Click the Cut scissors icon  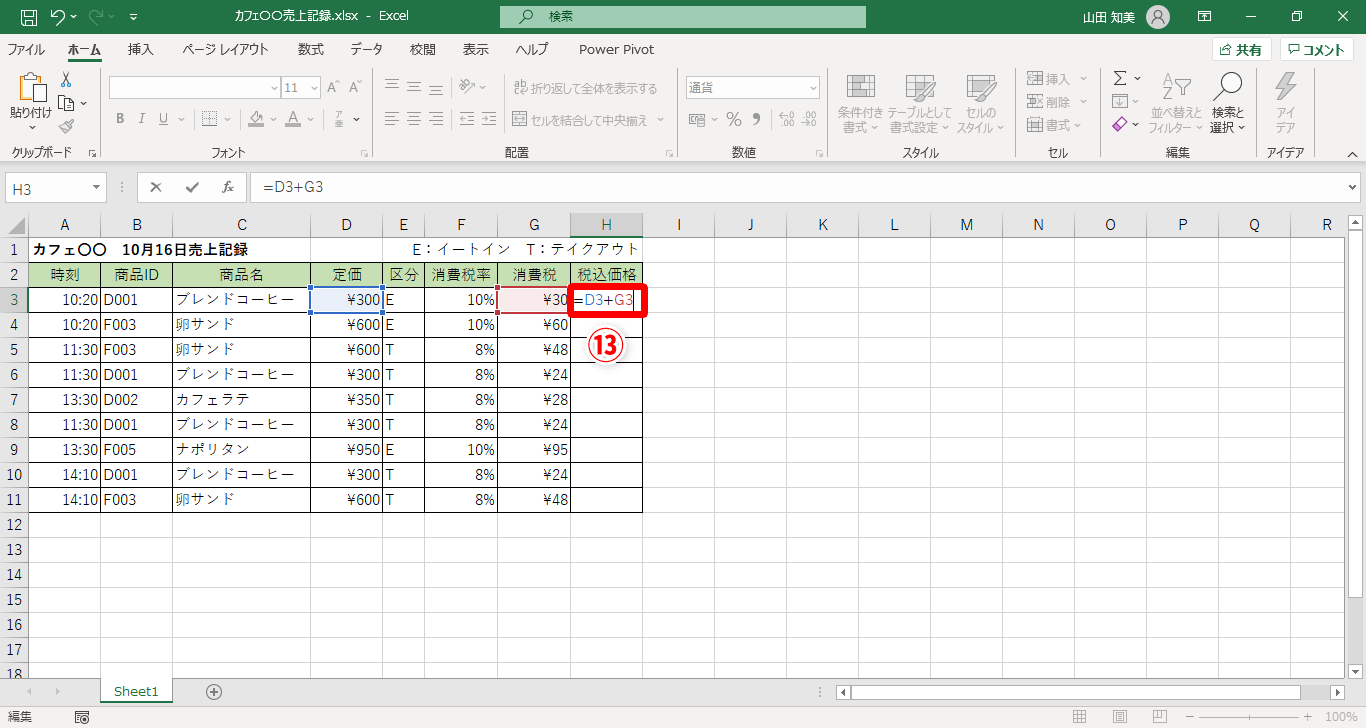(x=66, y=80)
